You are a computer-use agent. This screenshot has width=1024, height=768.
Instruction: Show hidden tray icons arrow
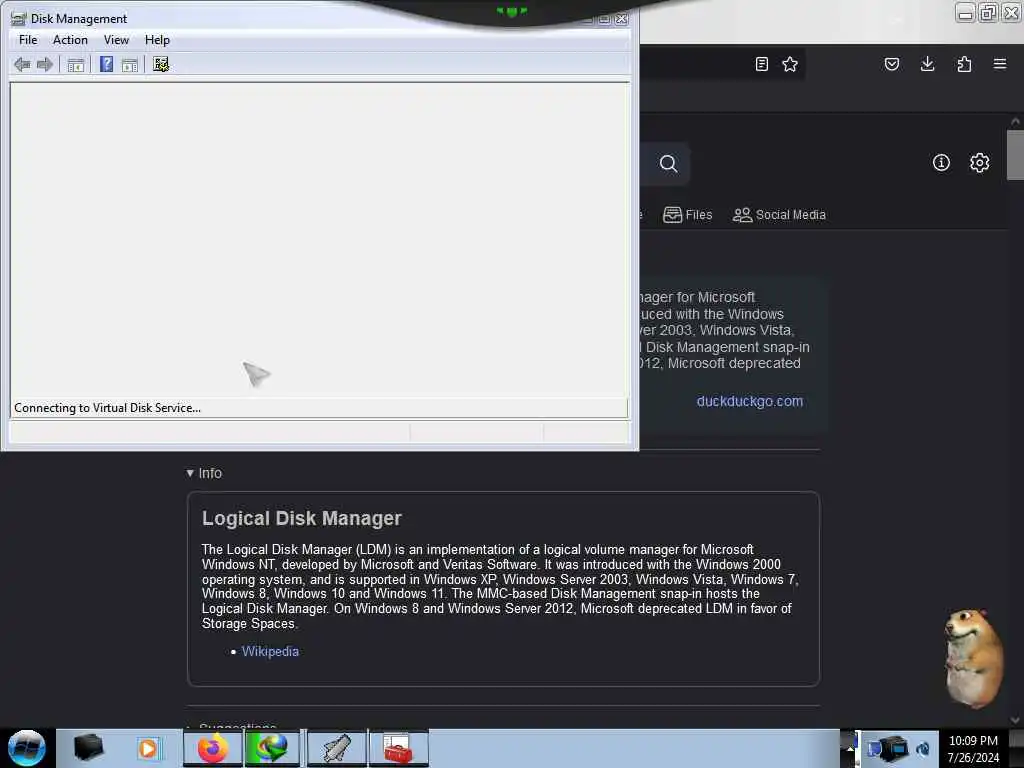pos(850,748)
